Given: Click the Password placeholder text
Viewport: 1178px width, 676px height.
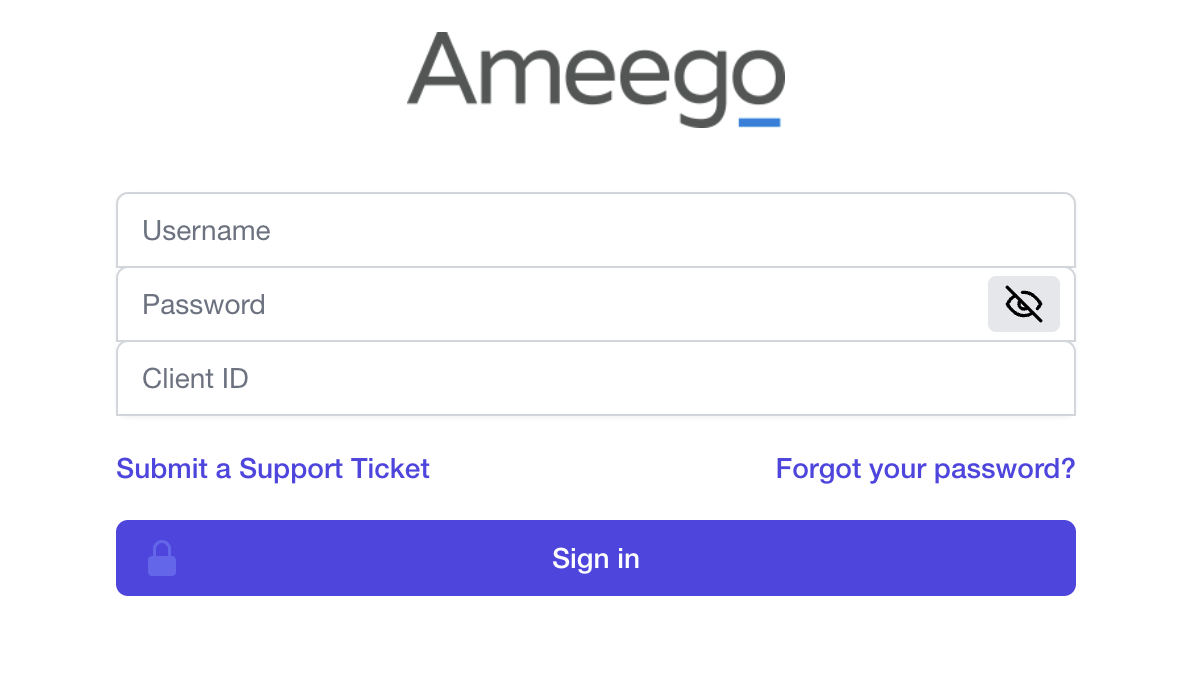Looking at the screenshot, I should point(204,304).
